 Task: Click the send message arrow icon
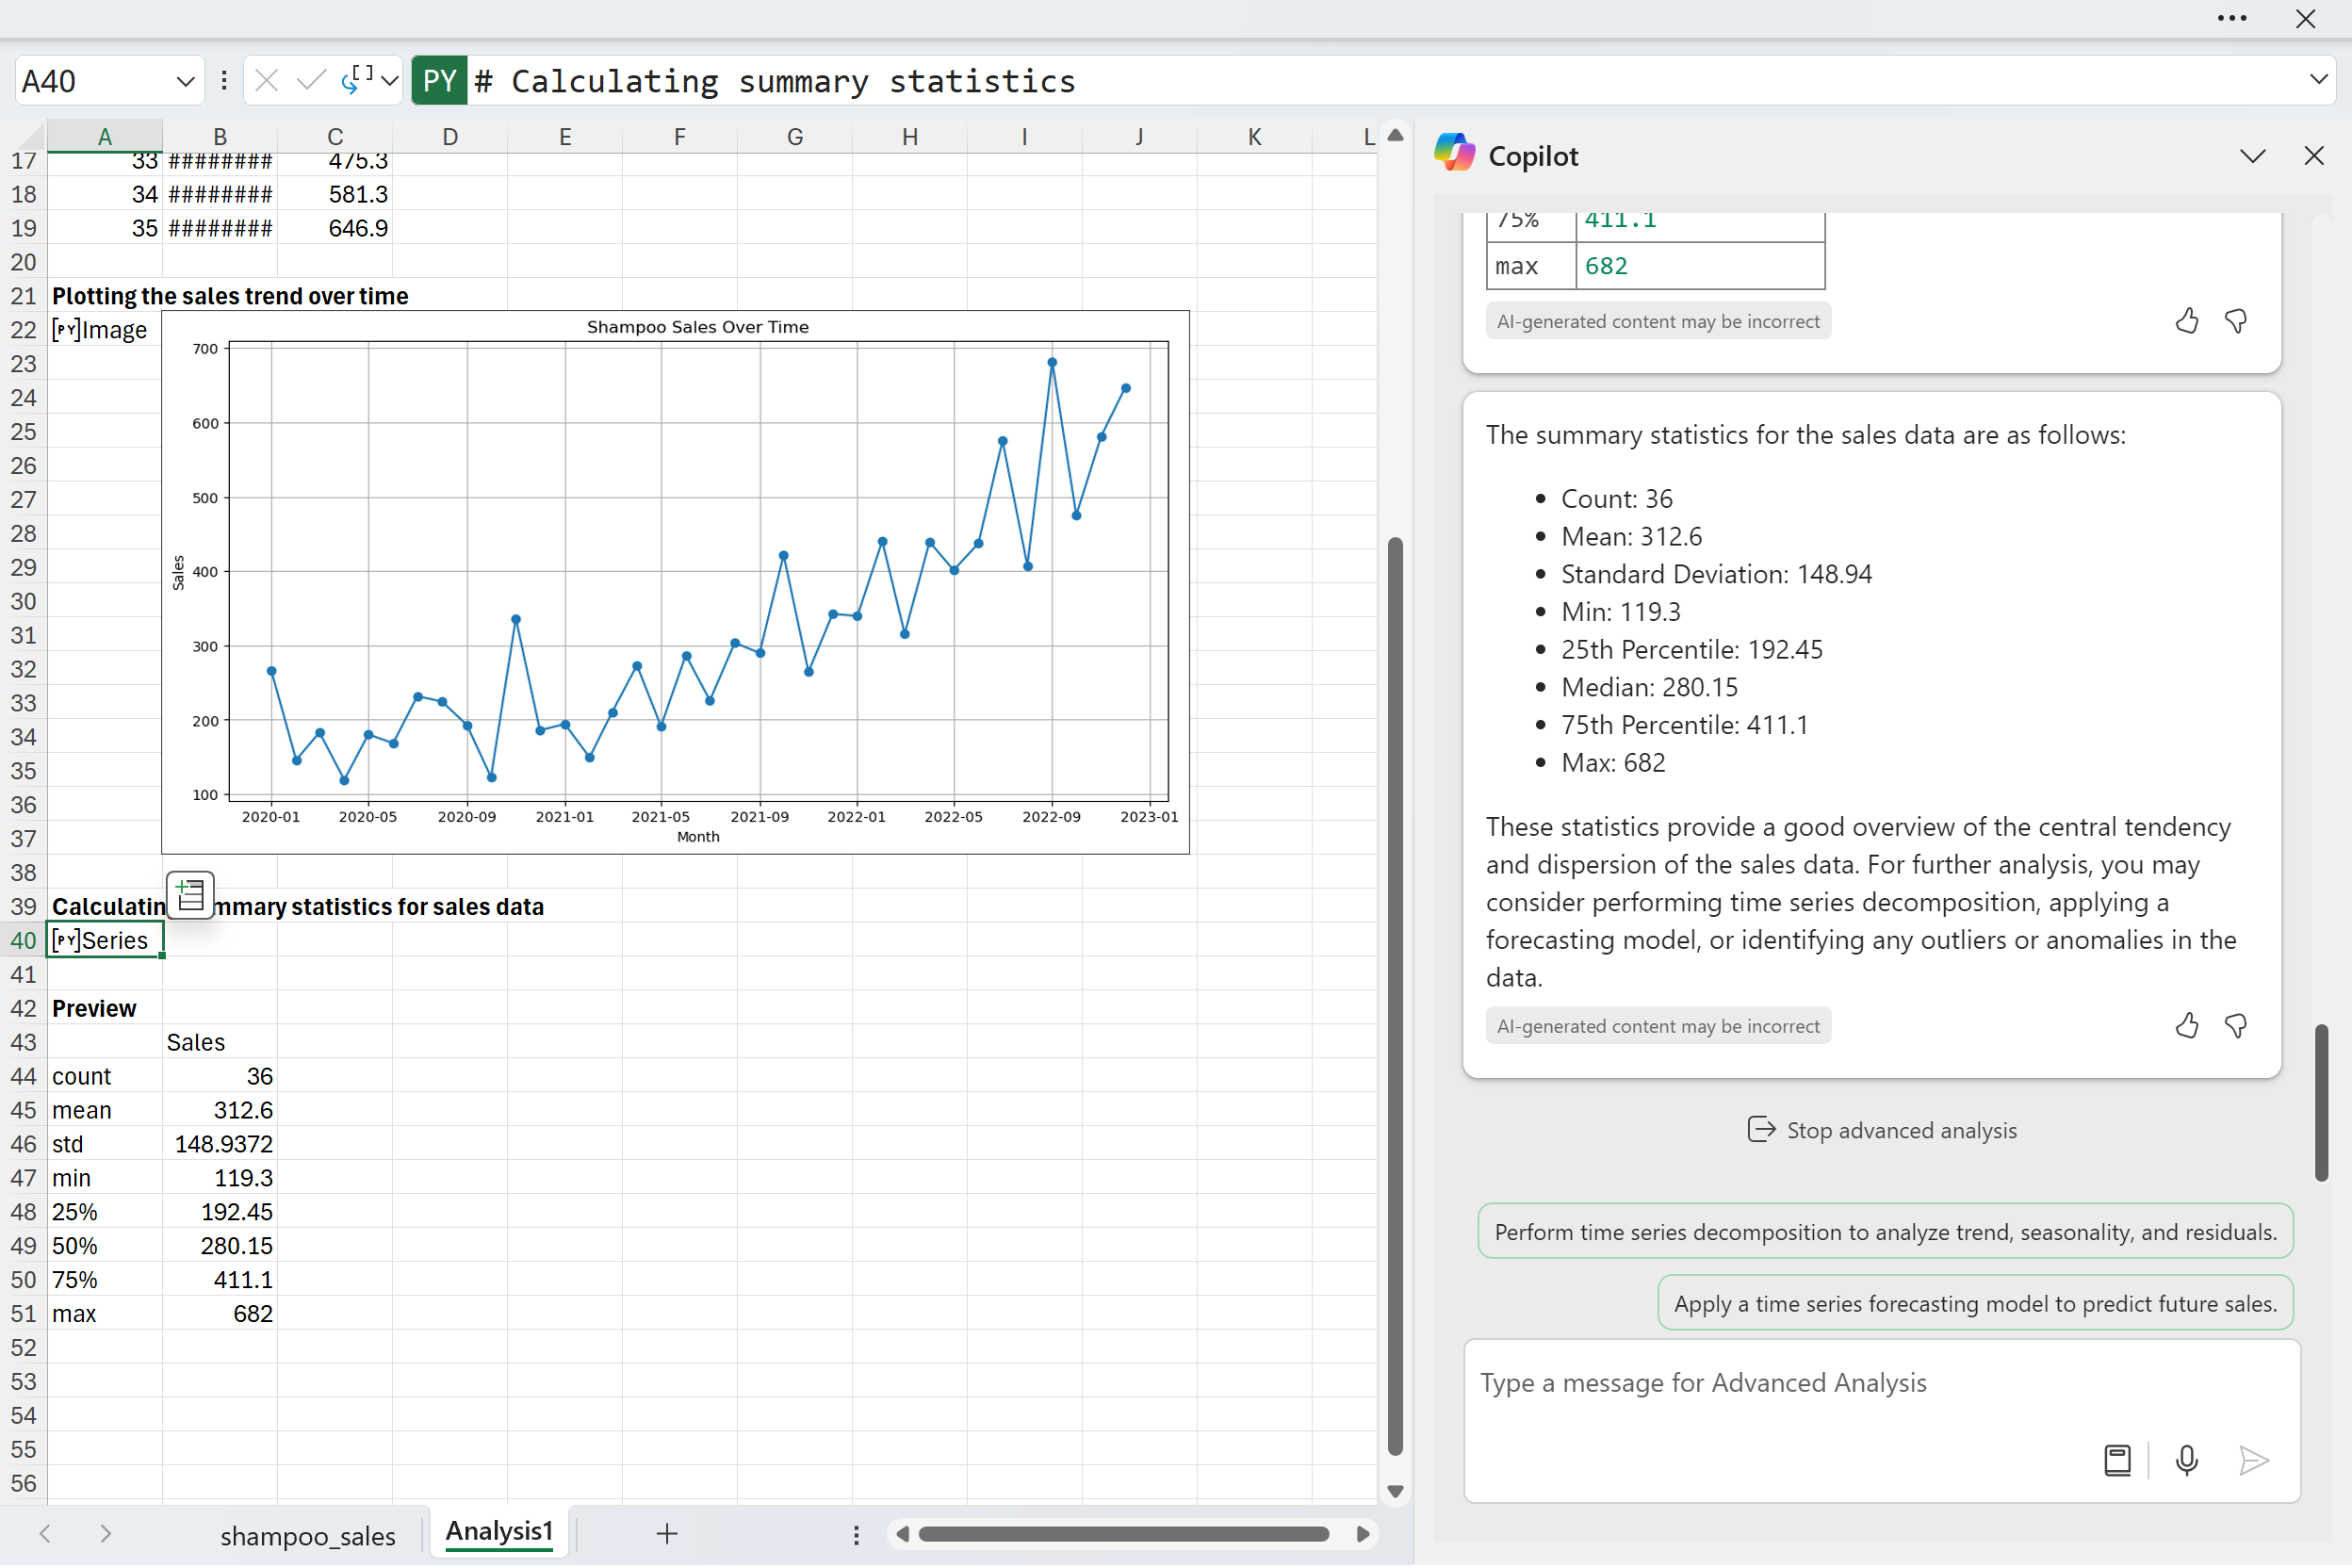[x=2254, y=1461]
